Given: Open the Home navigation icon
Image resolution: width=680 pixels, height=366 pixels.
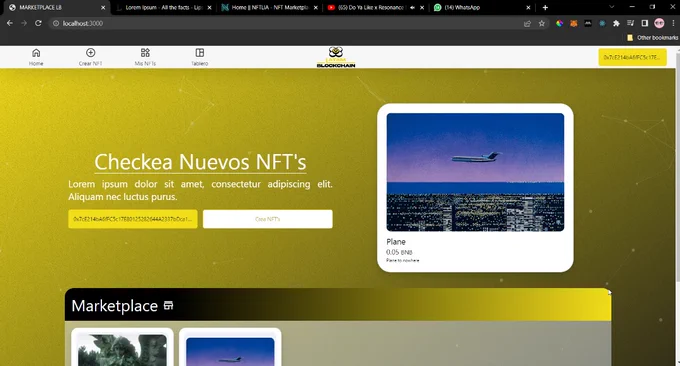Looking at the screenshot, I should click(x=36, y=53).
